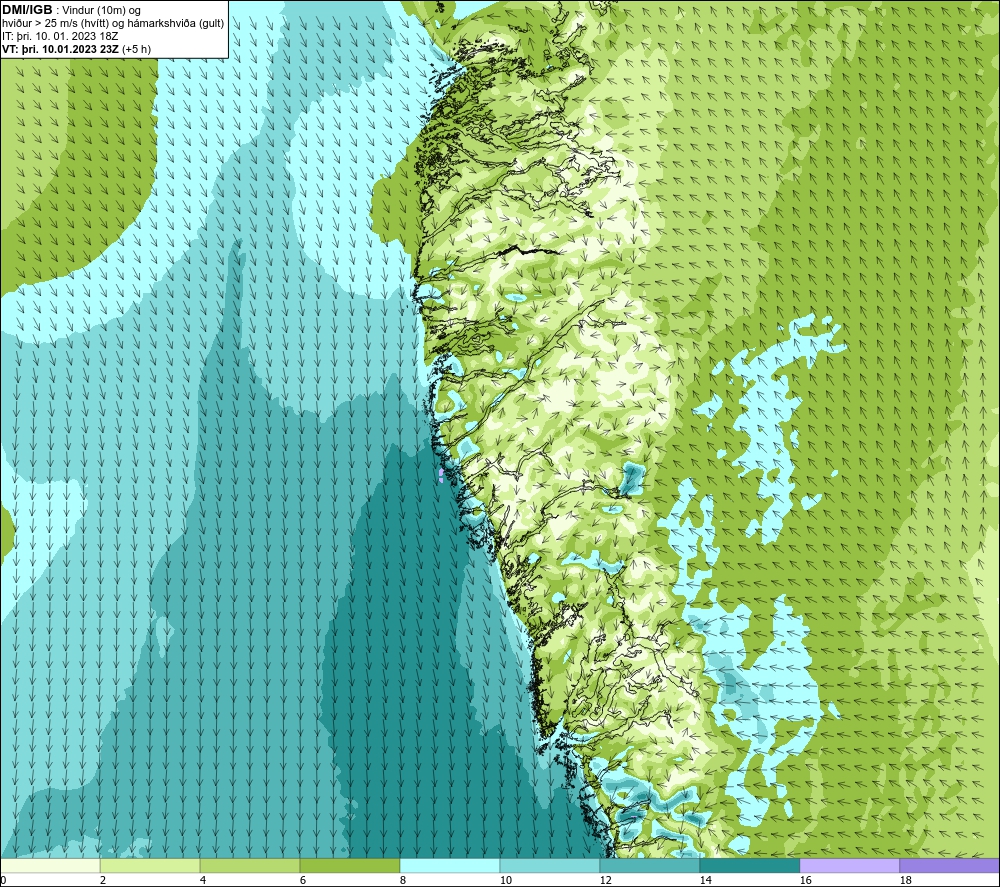Select the color swatch right of 18
Image resolution: width=1000 pixels, height=887 pixels.
tap(950, 865)
